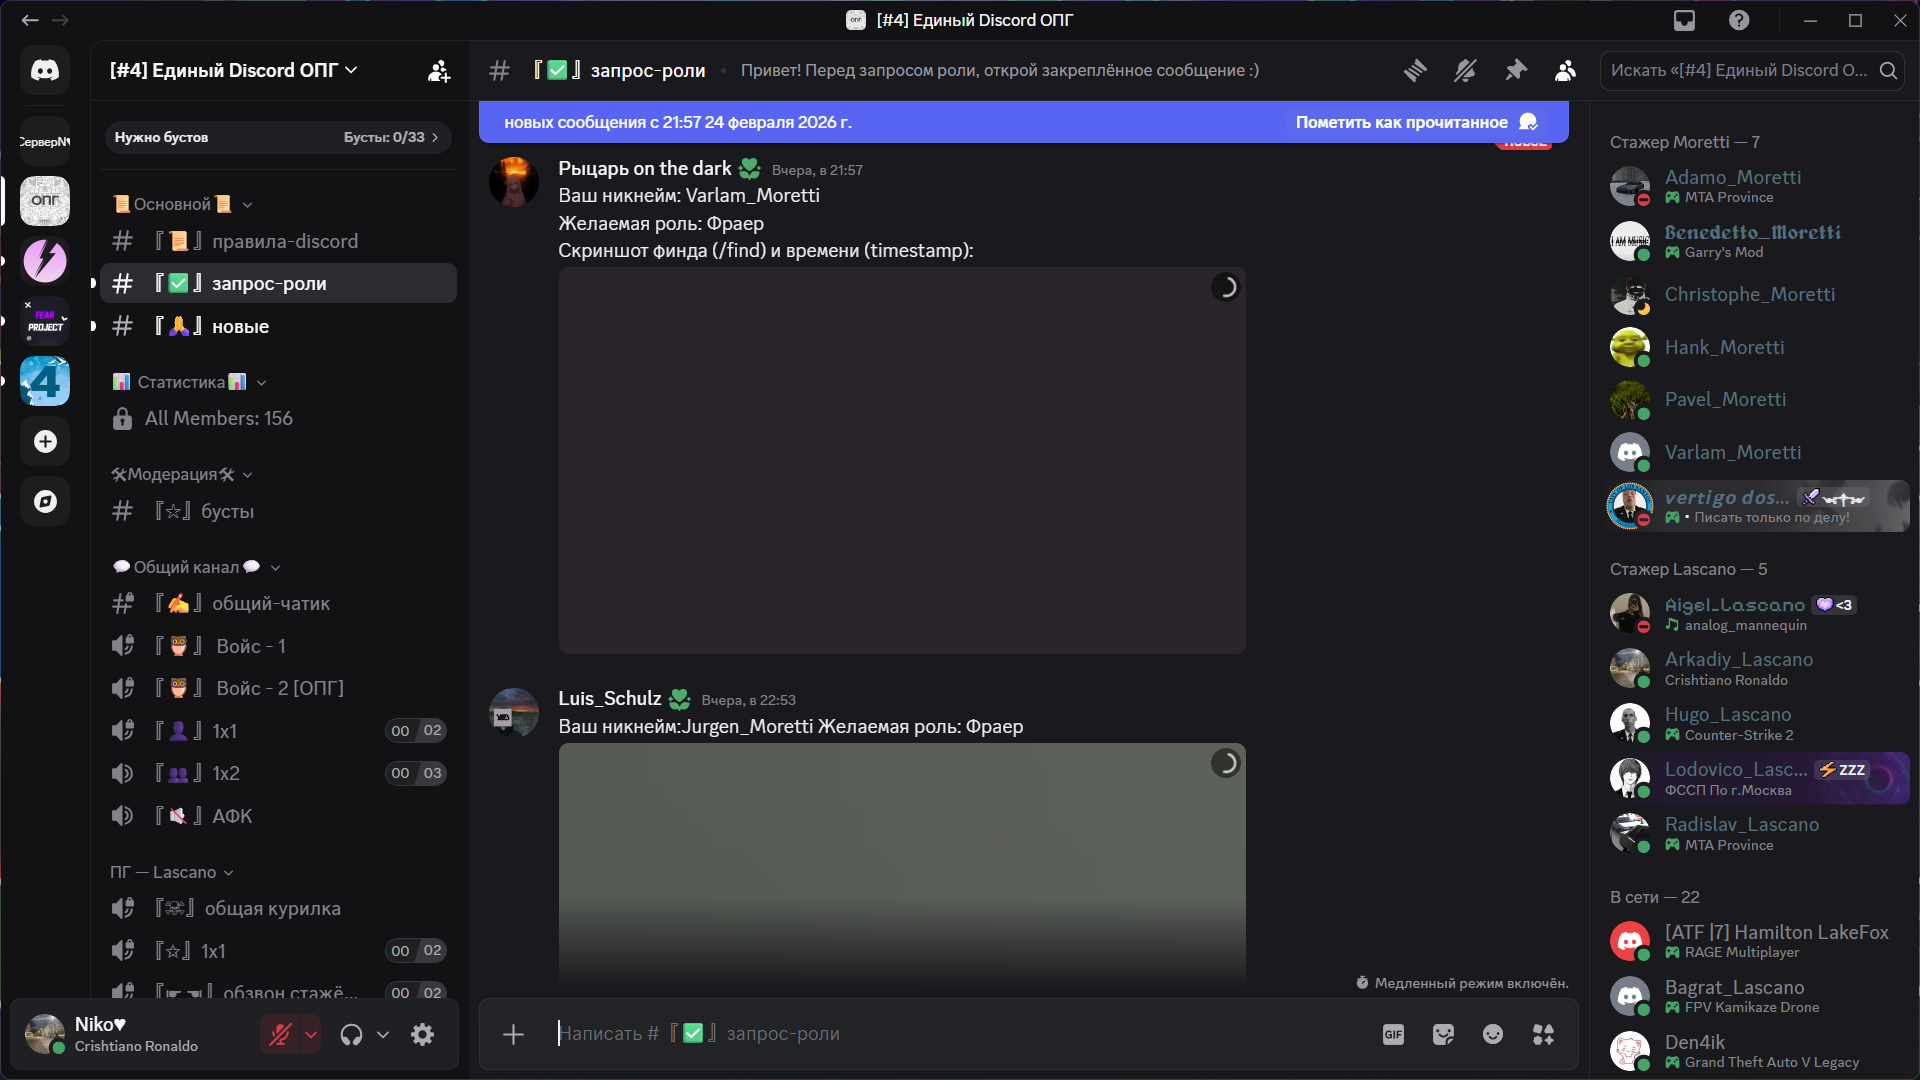Open the sticker picker
Viewport: 1920px width, 1080px height.
coord(1443,1034)
